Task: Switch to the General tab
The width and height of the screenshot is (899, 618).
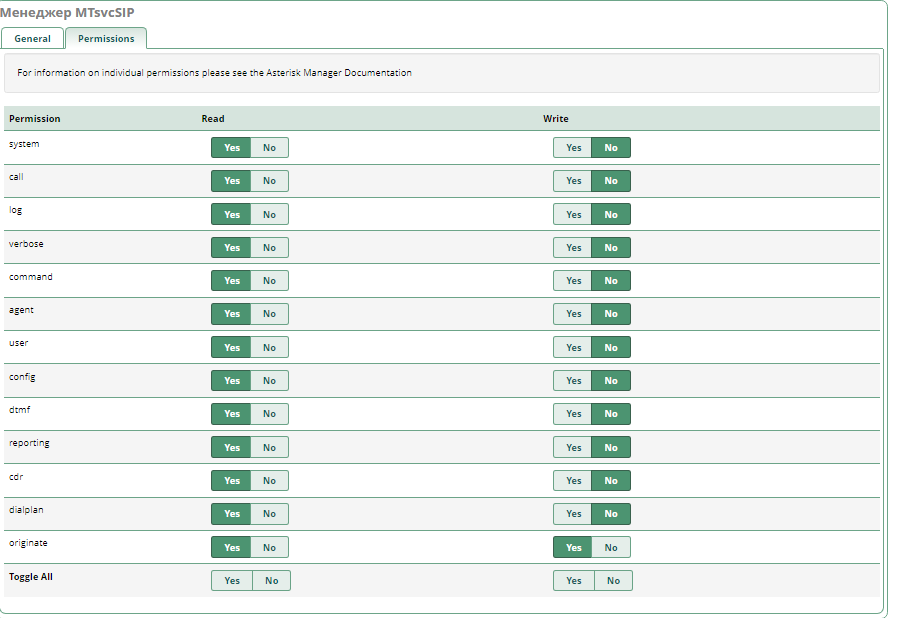Action: [32, 39]
